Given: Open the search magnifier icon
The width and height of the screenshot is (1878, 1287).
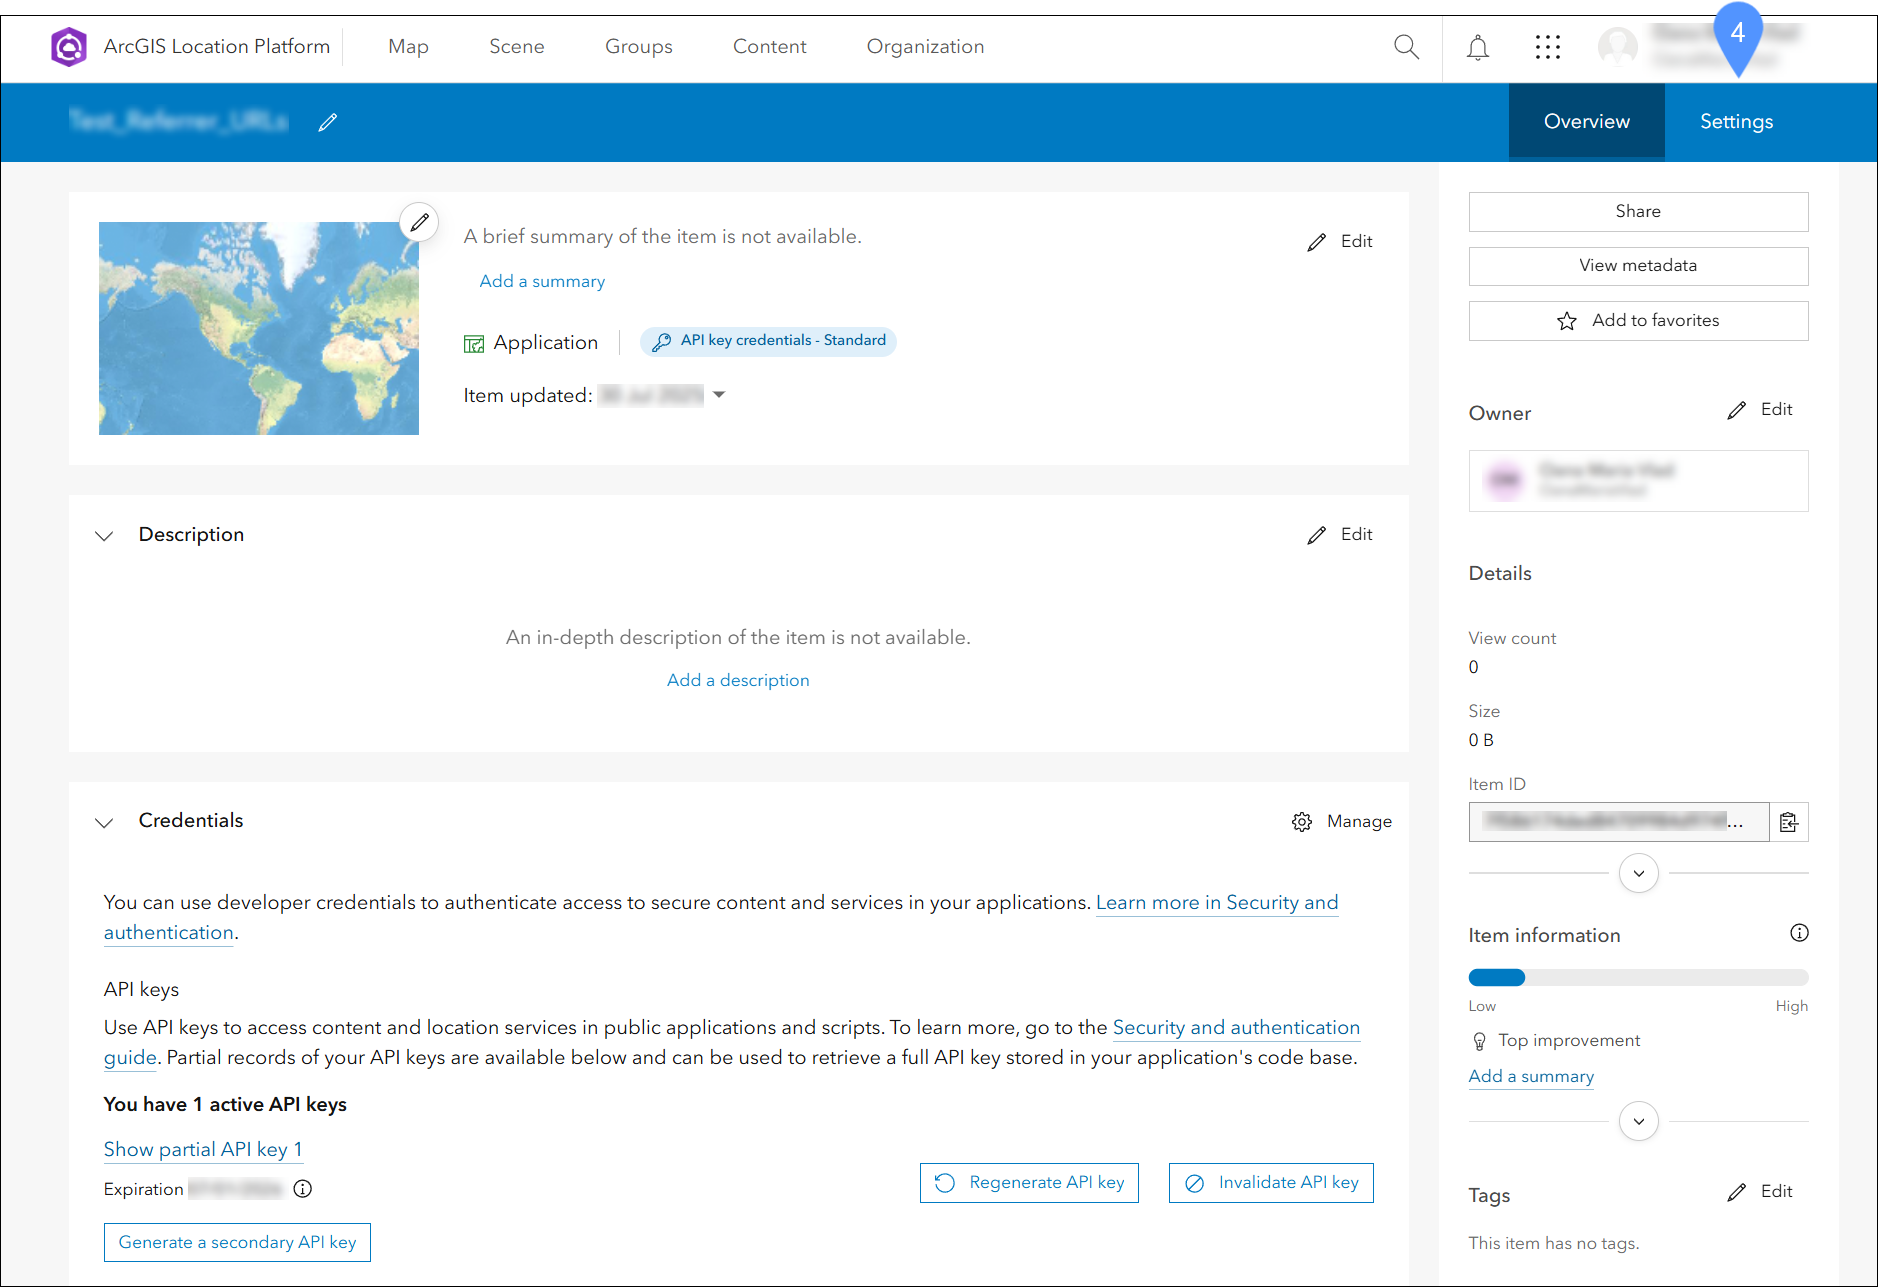Looking at the screenshot, I should pos(1406,47).
